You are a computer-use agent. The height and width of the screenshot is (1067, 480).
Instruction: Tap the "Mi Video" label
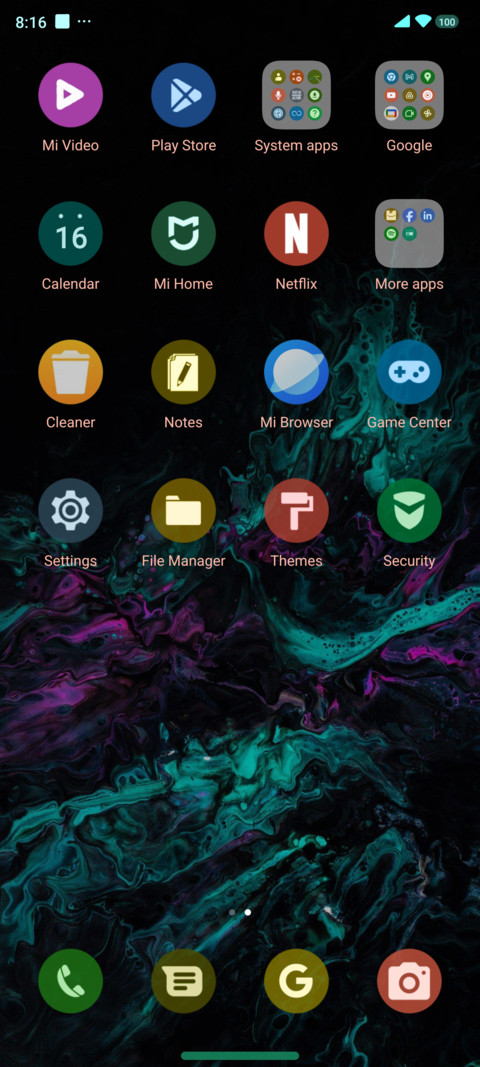pyautogui.click(x=70, y=145)
